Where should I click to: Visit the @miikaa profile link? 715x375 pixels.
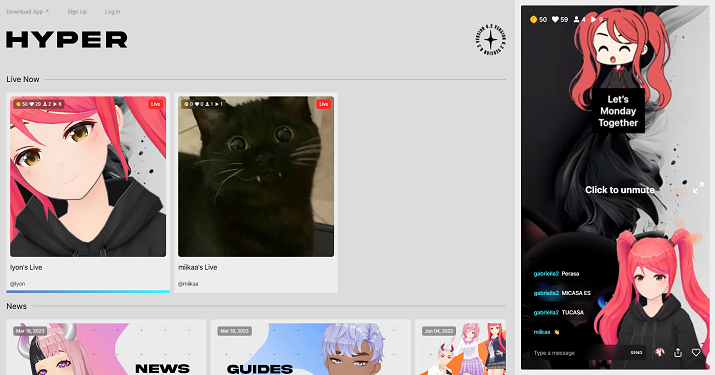pyautogui.click(x=188, y=284)
